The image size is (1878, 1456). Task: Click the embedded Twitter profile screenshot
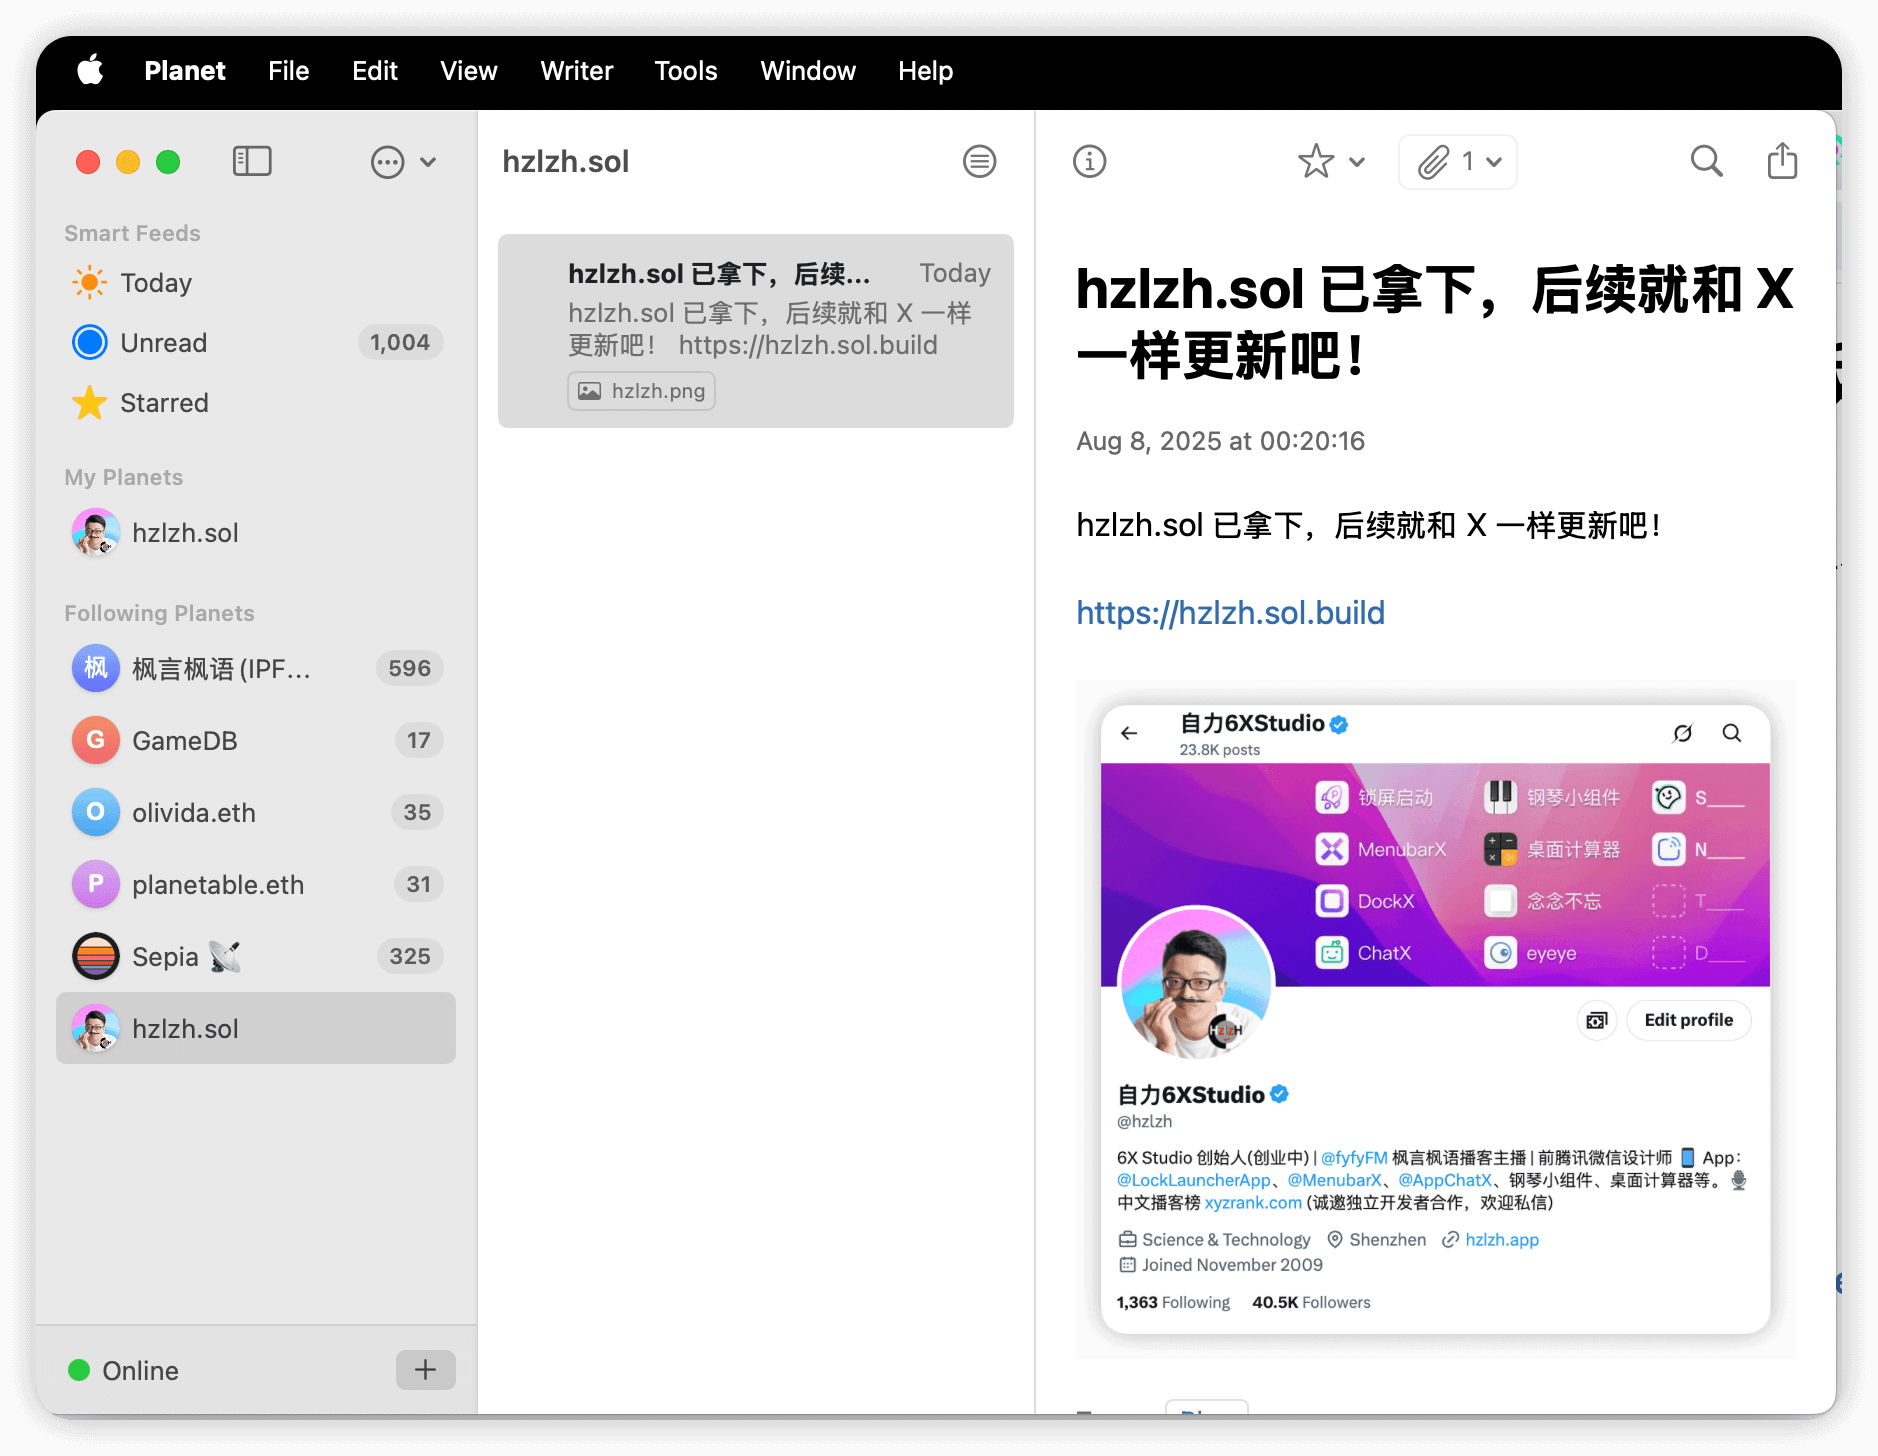point(1435,1019)
